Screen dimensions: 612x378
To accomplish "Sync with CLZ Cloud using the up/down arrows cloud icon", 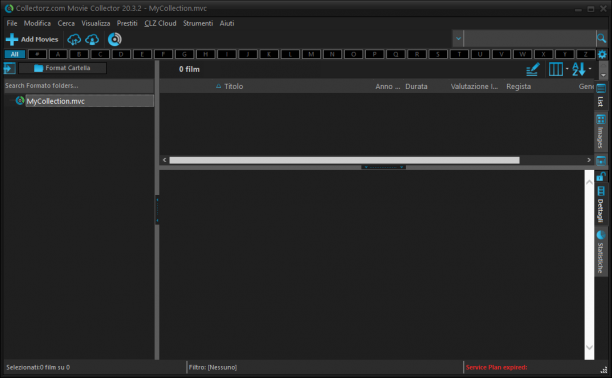I will 74,39.
